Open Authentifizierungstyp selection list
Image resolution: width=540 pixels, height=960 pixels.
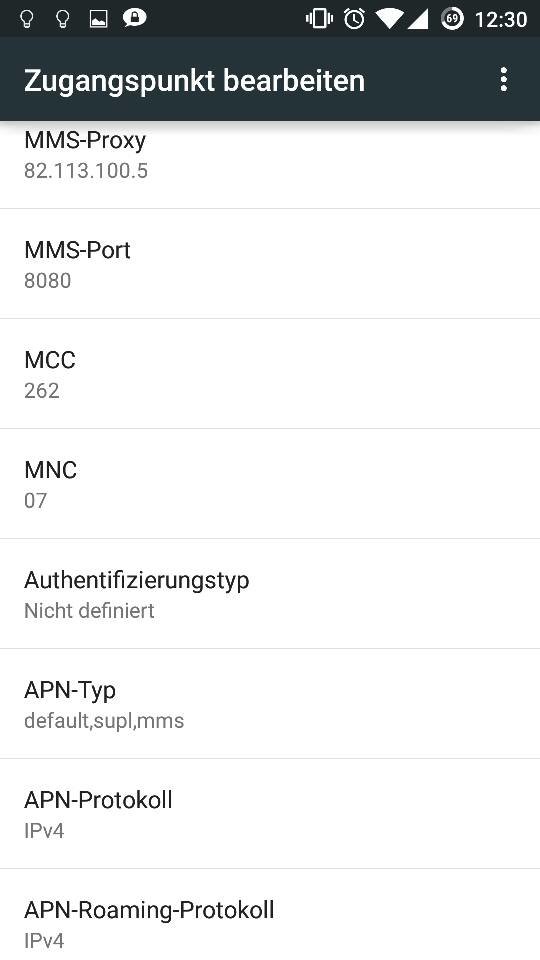[x=270, y=594]
